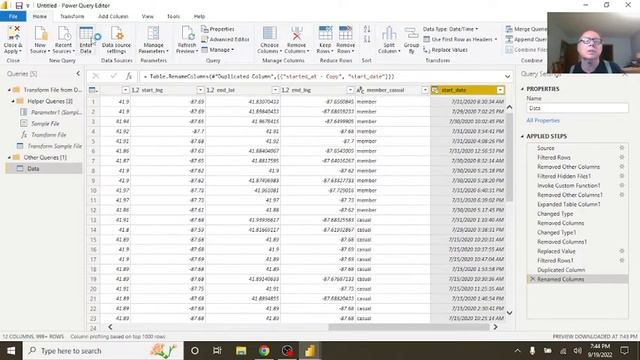
Task: Click the formula bar fx icon
Action: [129, 76]
